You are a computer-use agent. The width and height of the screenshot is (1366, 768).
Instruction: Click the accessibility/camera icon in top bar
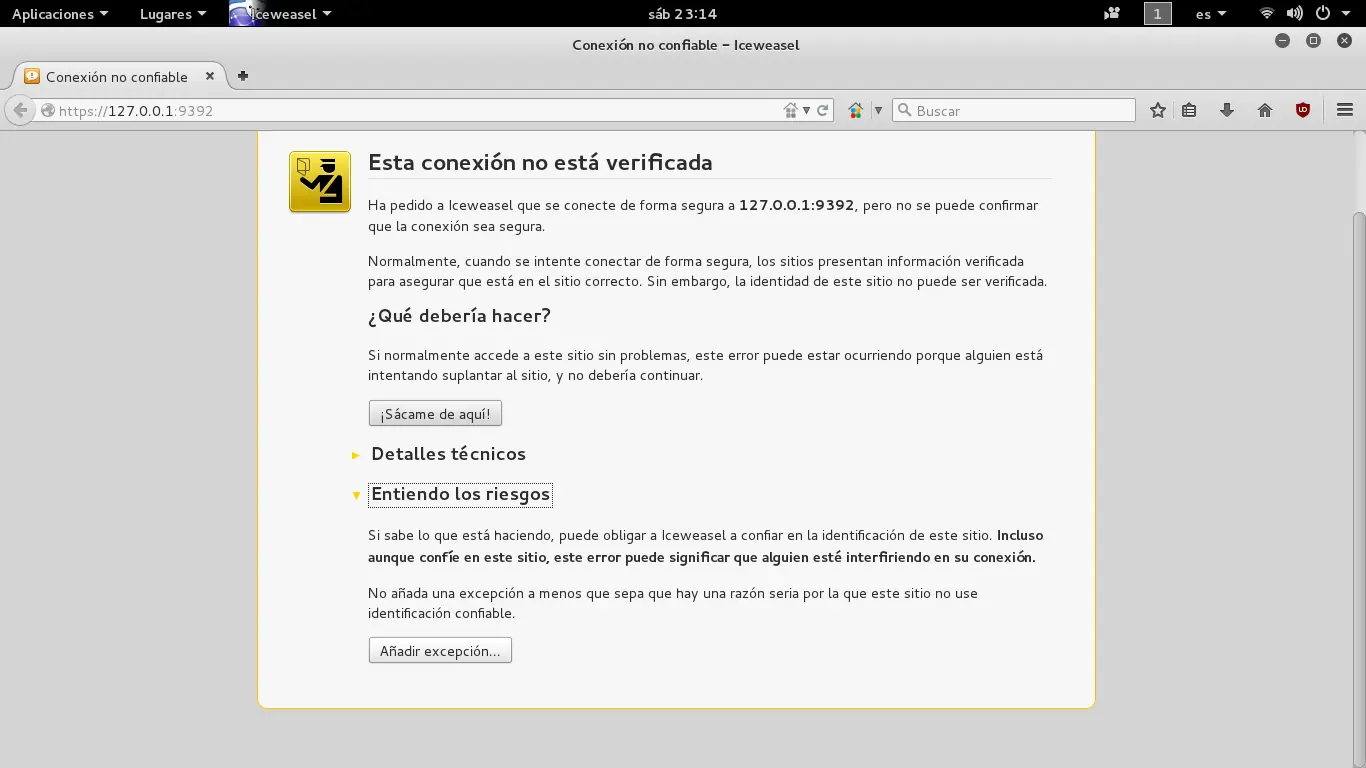[1112, 14]
